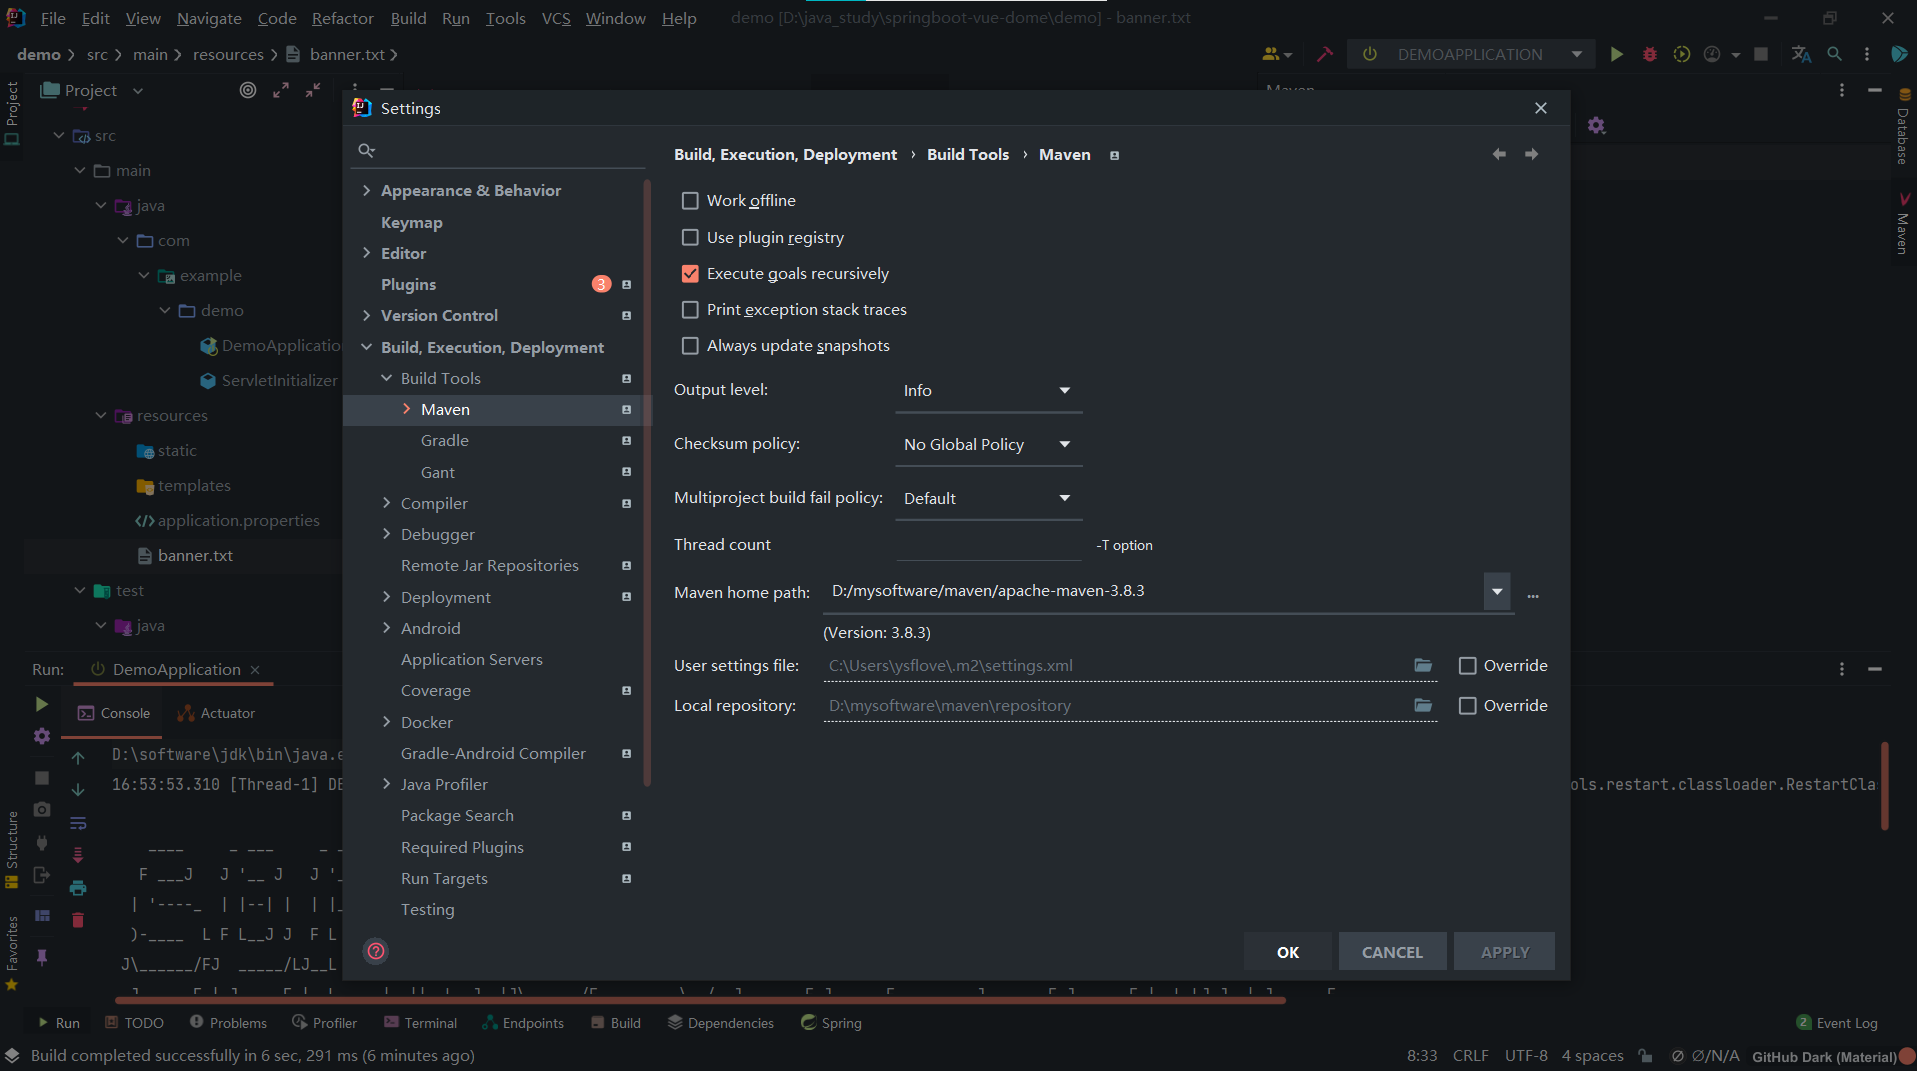The height and width of the screenshot is (1071, 1917).
Task: Enable Work offline checkbox
Action: pyautogui.click(x=690, y=201)
